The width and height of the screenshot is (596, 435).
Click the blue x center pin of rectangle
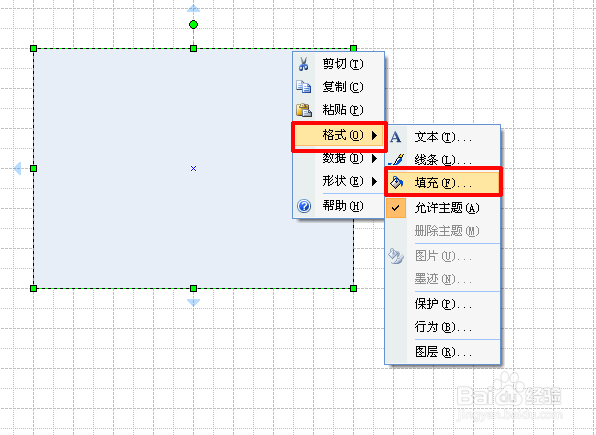(193, 168)
